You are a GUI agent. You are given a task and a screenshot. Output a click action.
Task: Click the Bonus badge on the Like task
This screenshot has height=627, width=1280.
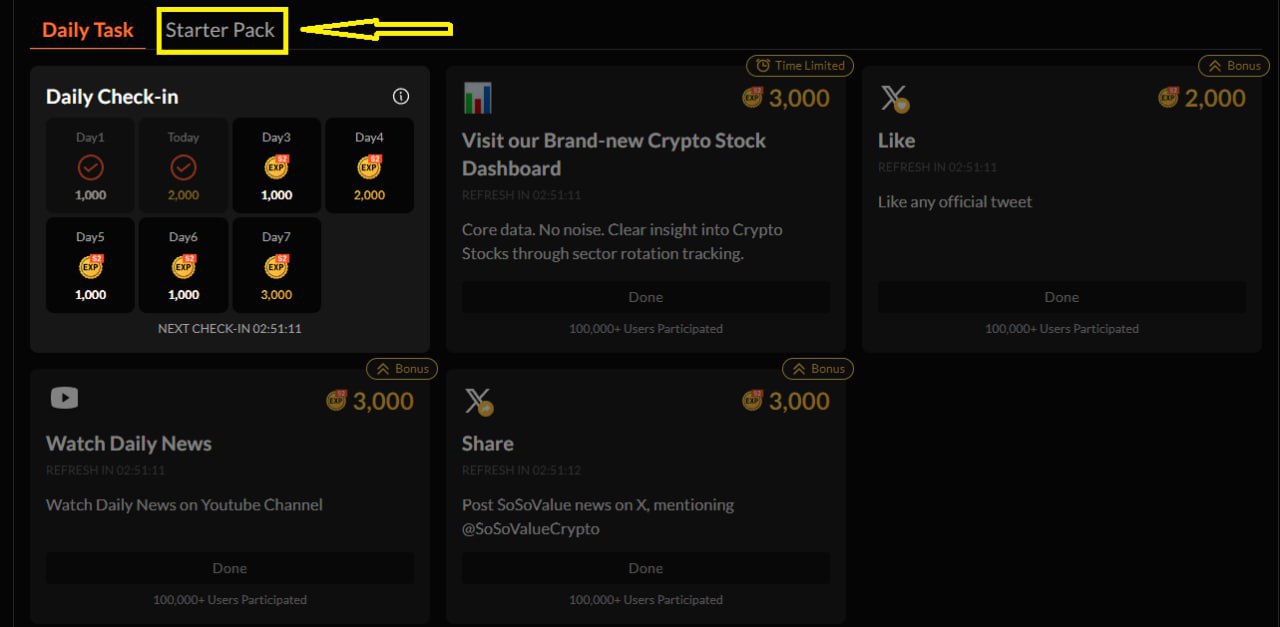tap(1235, 66)
